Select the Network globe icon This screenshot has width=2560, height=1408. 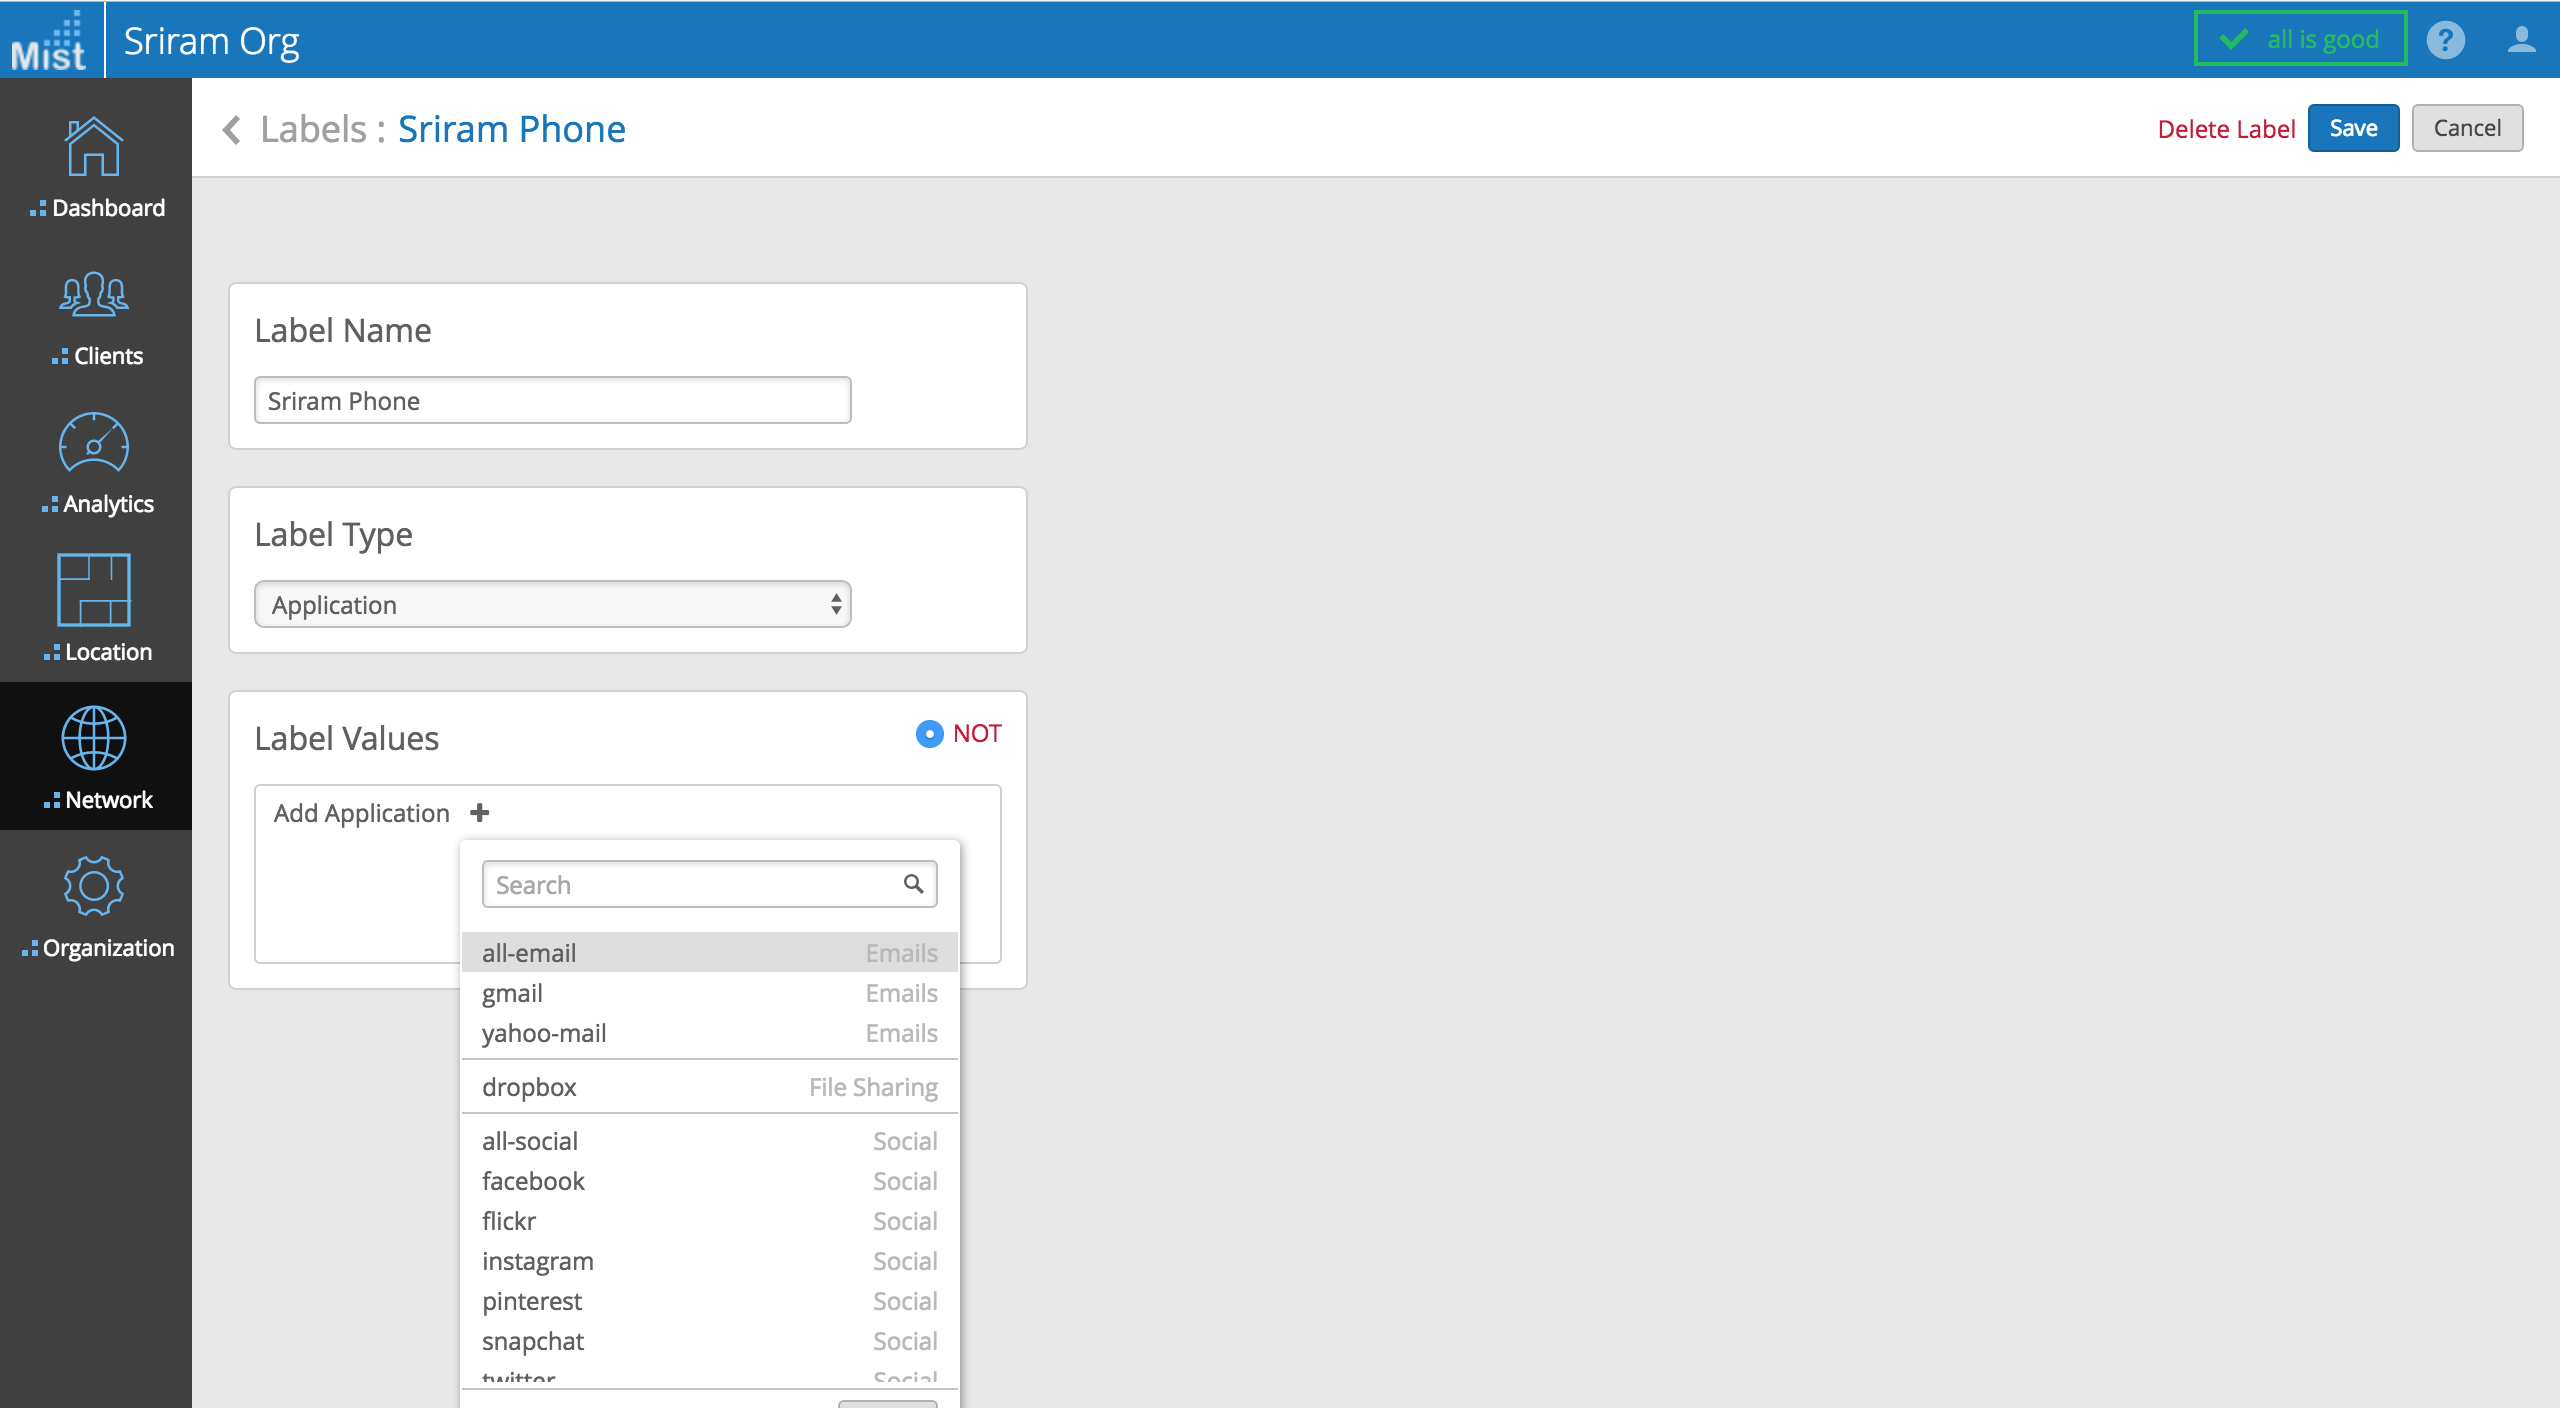pyautogui.click(x=94, y=738)
